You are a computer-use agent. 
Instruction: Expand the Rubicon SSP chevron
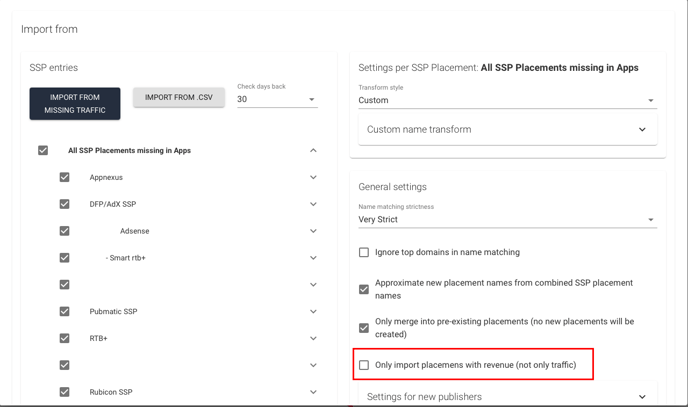[x=313, y=392]
